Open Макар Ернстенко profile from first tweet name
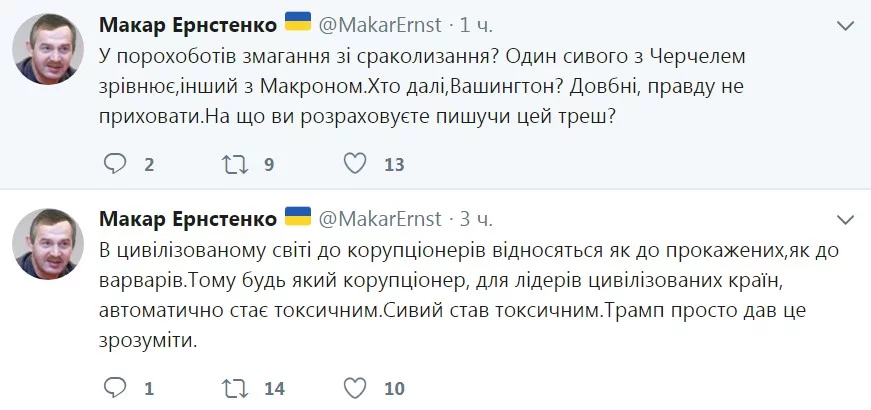The height and width of the screenshot is (410, 871). point(187,22)
